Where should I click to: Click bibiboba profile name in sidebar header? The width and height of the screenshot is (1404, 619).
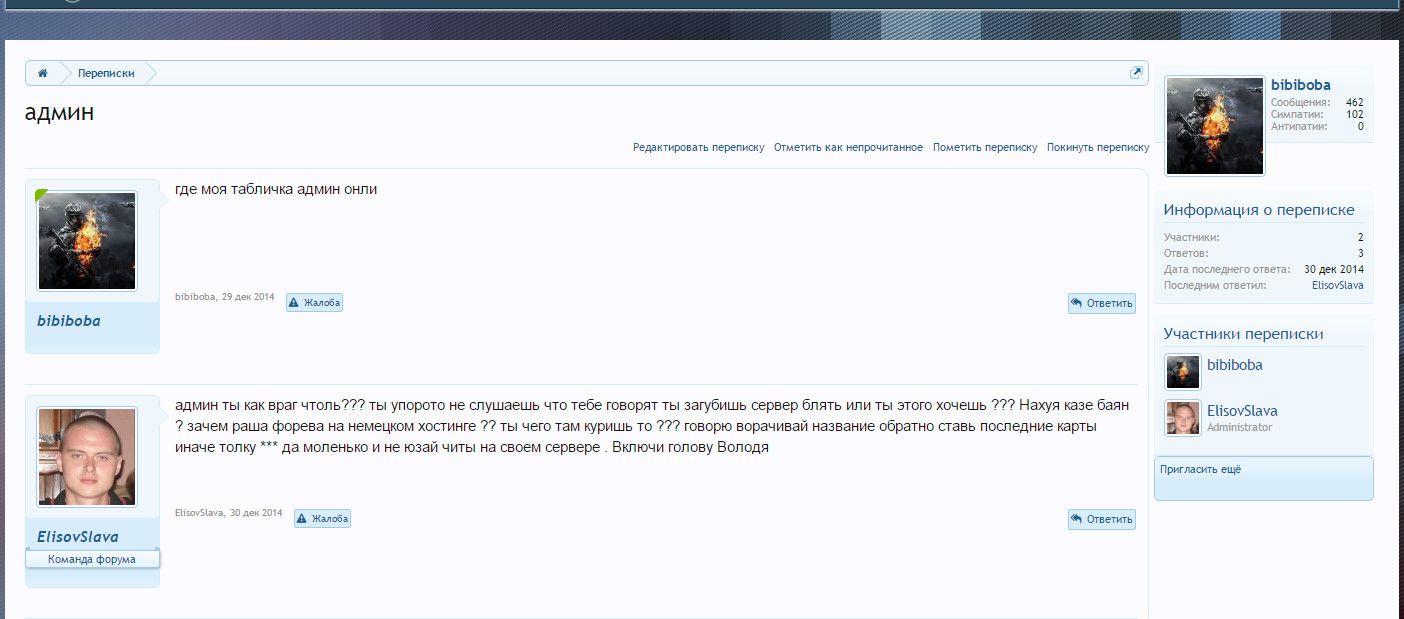pyautogui.click(x=1300, y=85)
